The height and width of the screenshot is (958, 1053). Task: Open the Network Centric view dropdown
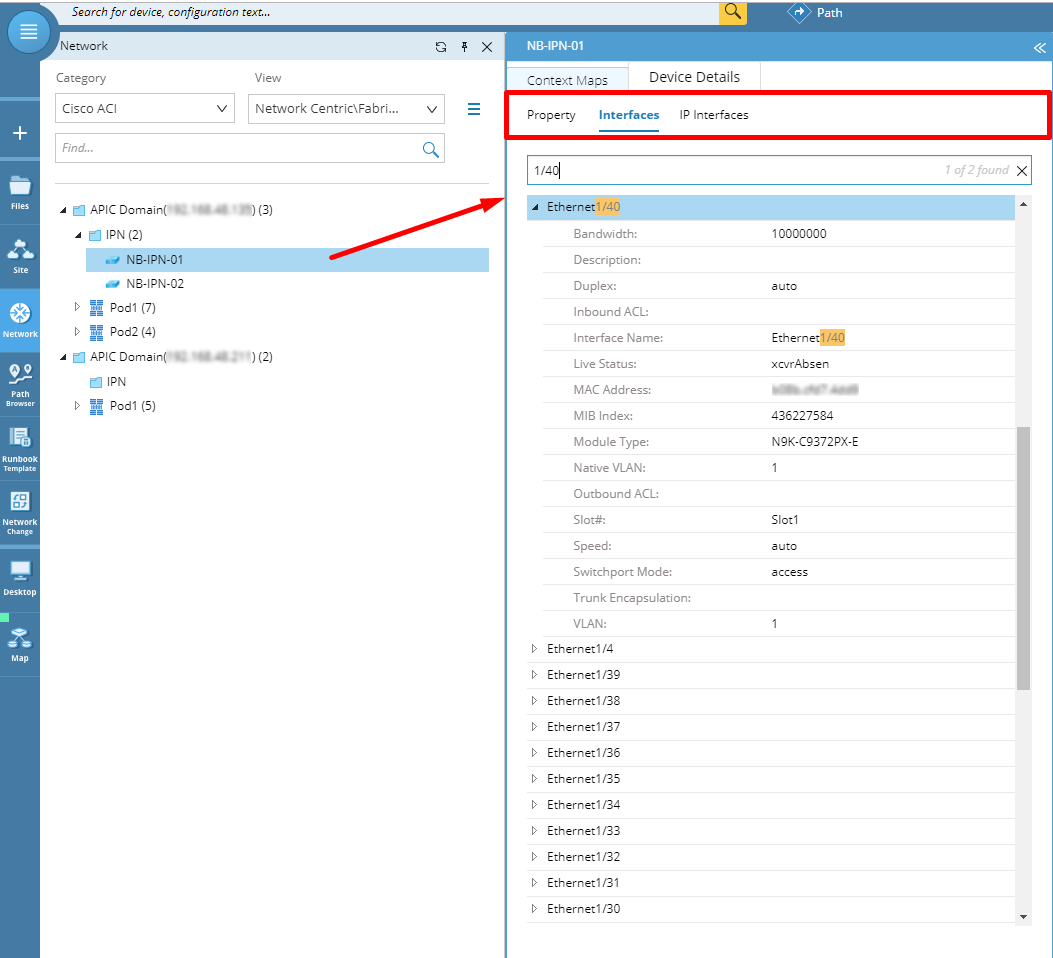pos(346,109)
